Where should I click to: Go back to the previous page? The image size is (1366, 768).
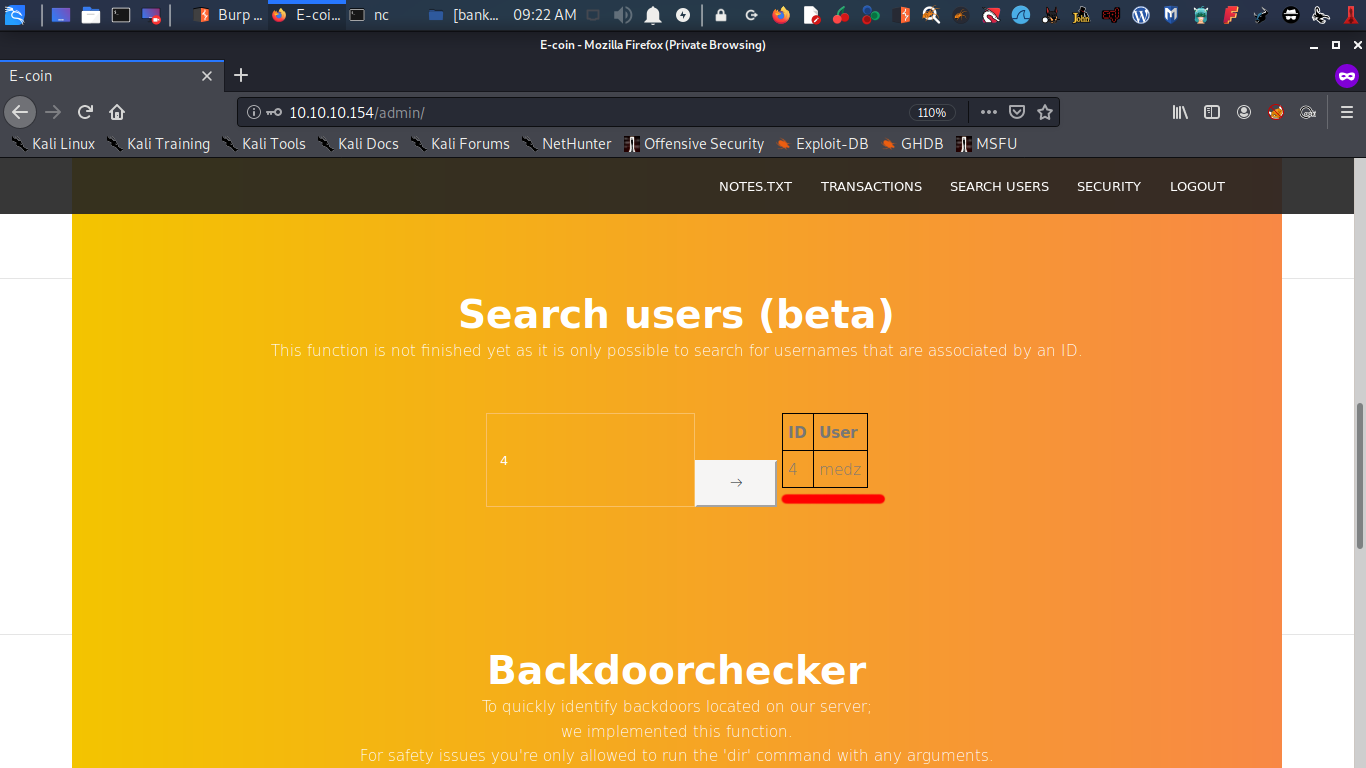pos(20,112)
